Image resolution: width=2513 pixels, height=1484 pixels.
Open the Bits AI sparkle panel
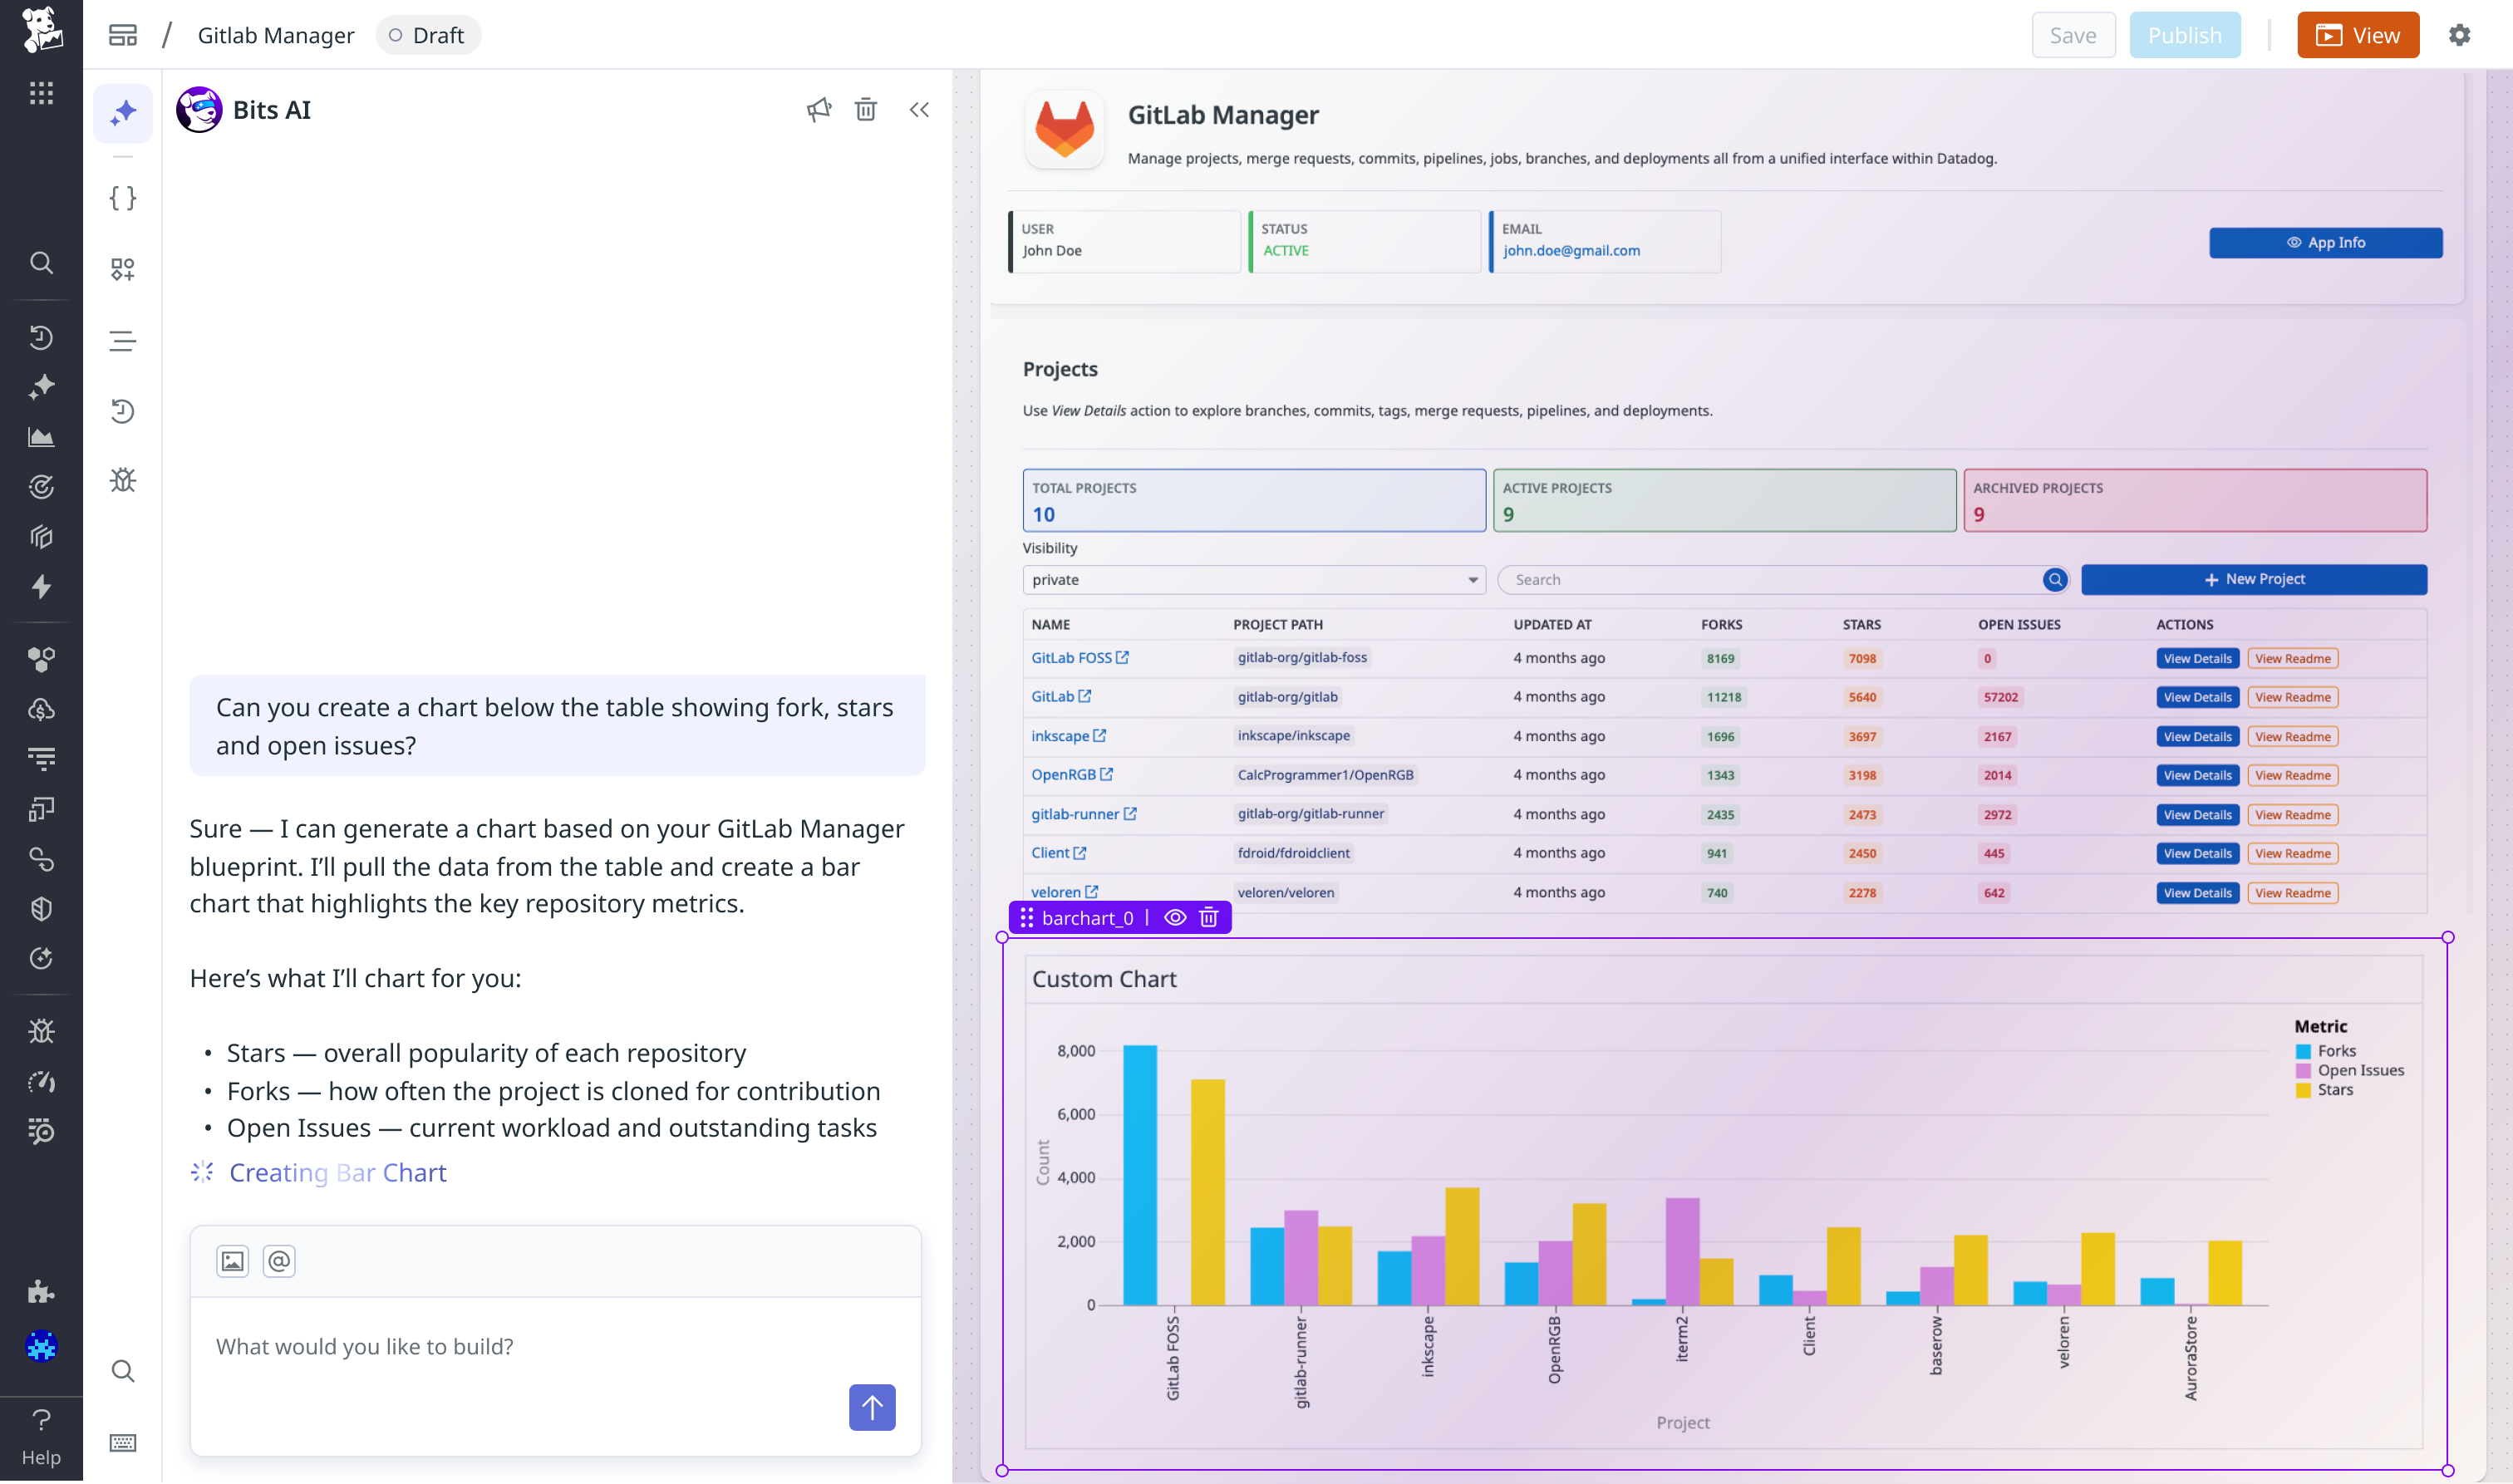(x=122, y=112)
